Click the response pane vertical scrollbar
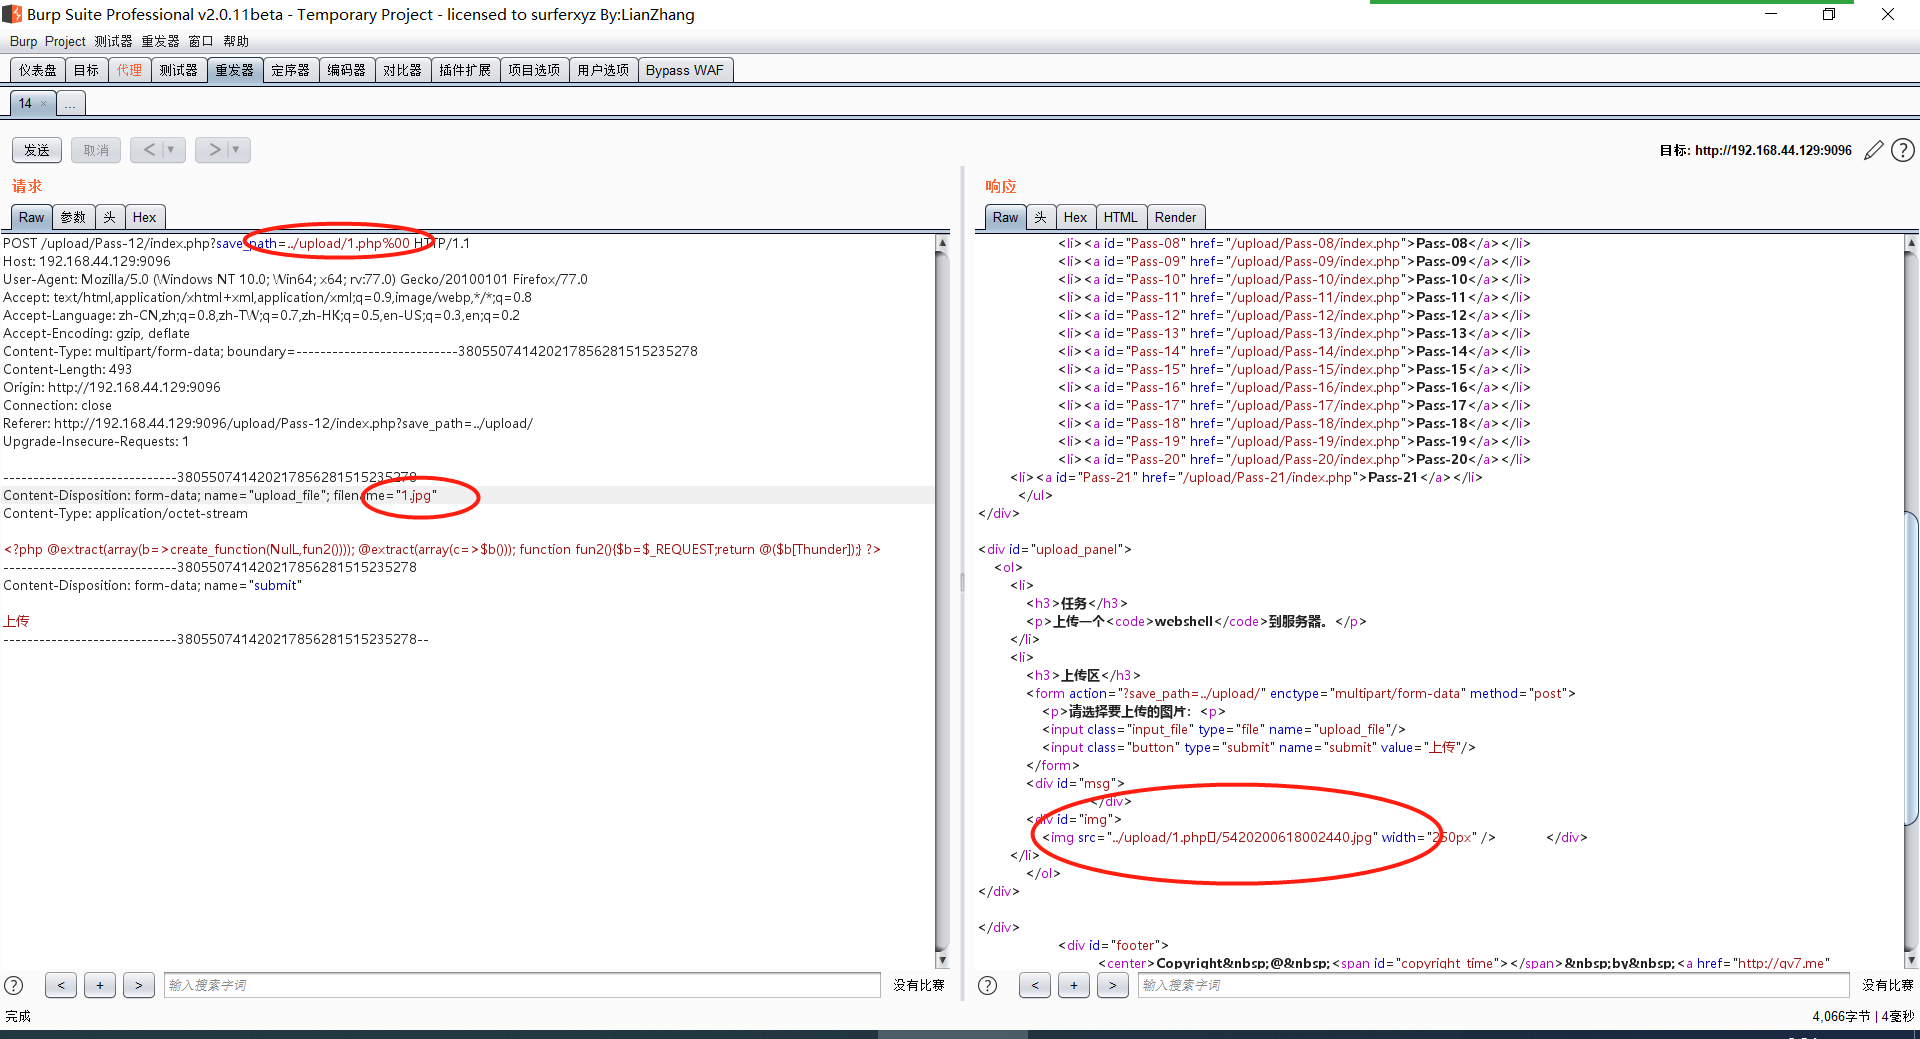The height and width of the screenshot is (1039, 1920). tap(1912, 600)
